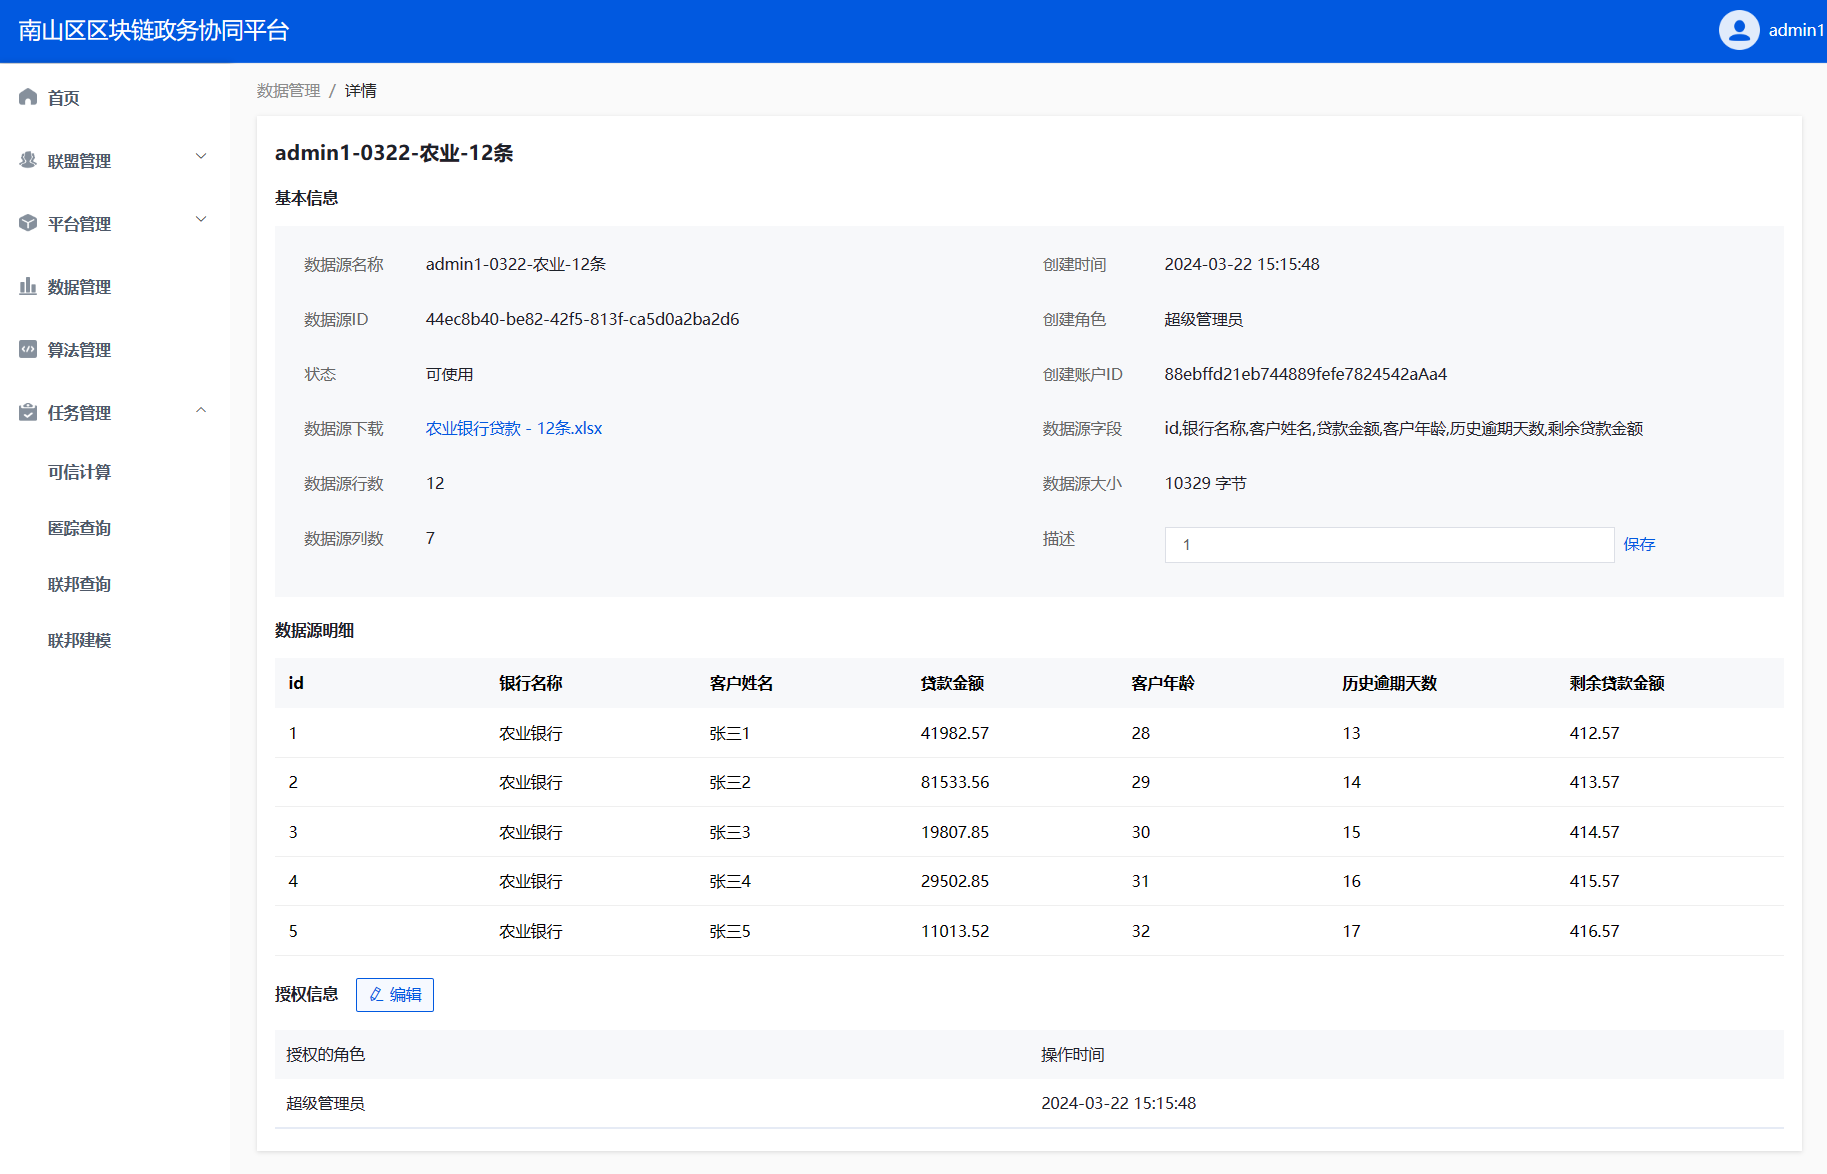Click the loan amount 81533.56
Screen dimensions: 1827x1174
click(x=955, y=782)
